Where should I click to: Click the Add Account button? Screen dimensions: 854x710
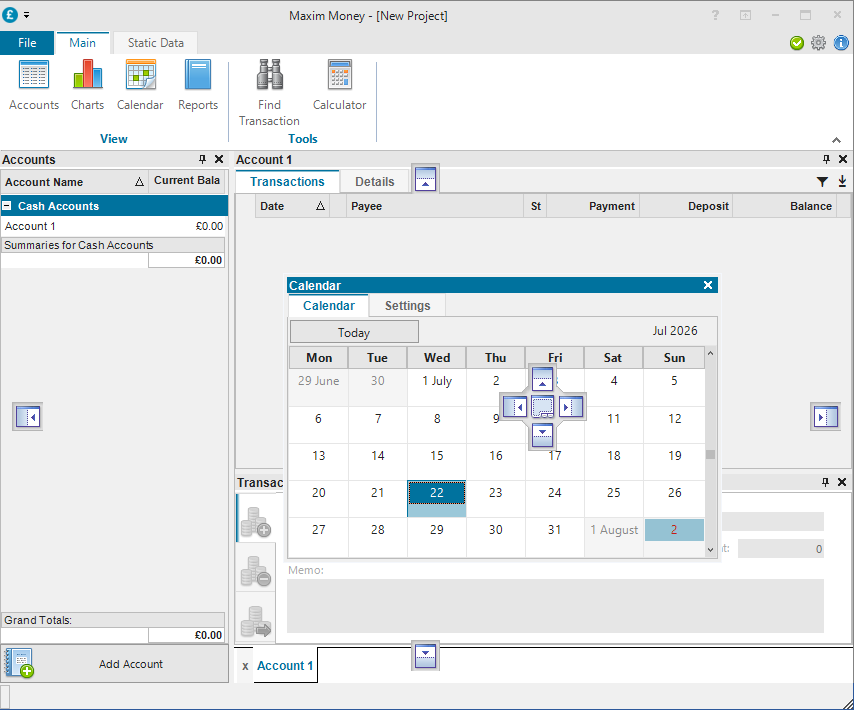pos(114,664)
